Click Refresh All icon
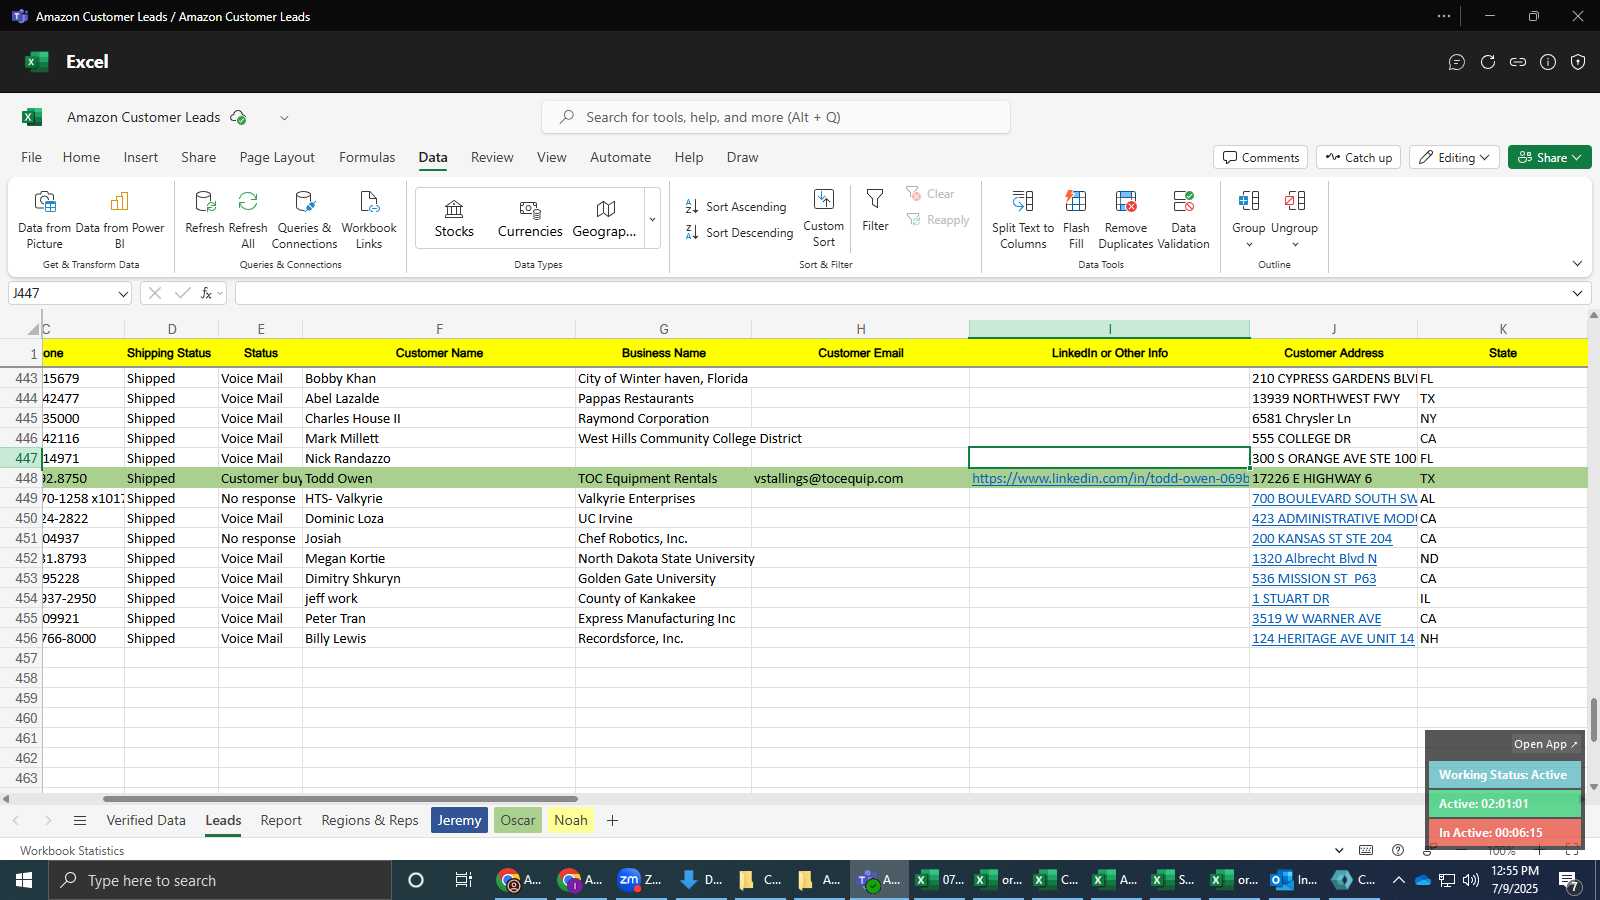1600x900 pixels. 248,202
